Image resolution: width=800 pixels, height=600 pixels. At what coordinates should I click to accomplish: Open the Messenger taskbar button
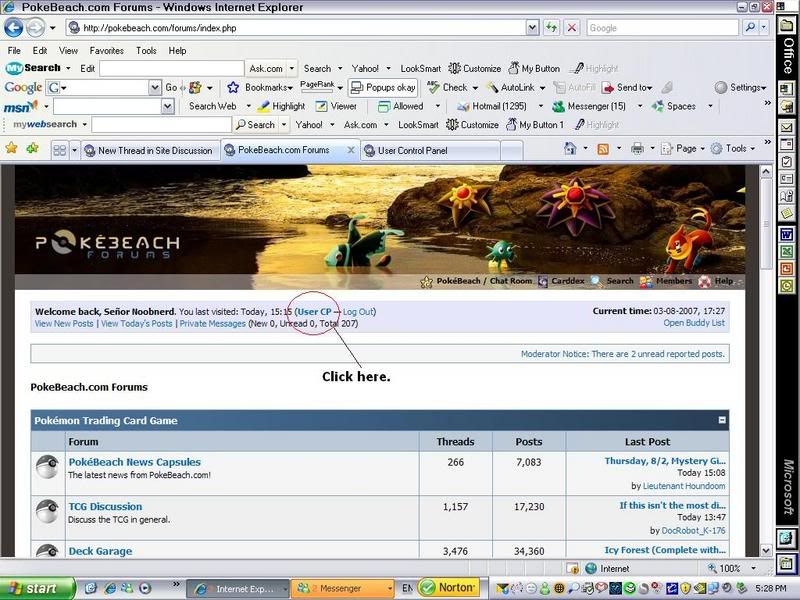[342, 588]
